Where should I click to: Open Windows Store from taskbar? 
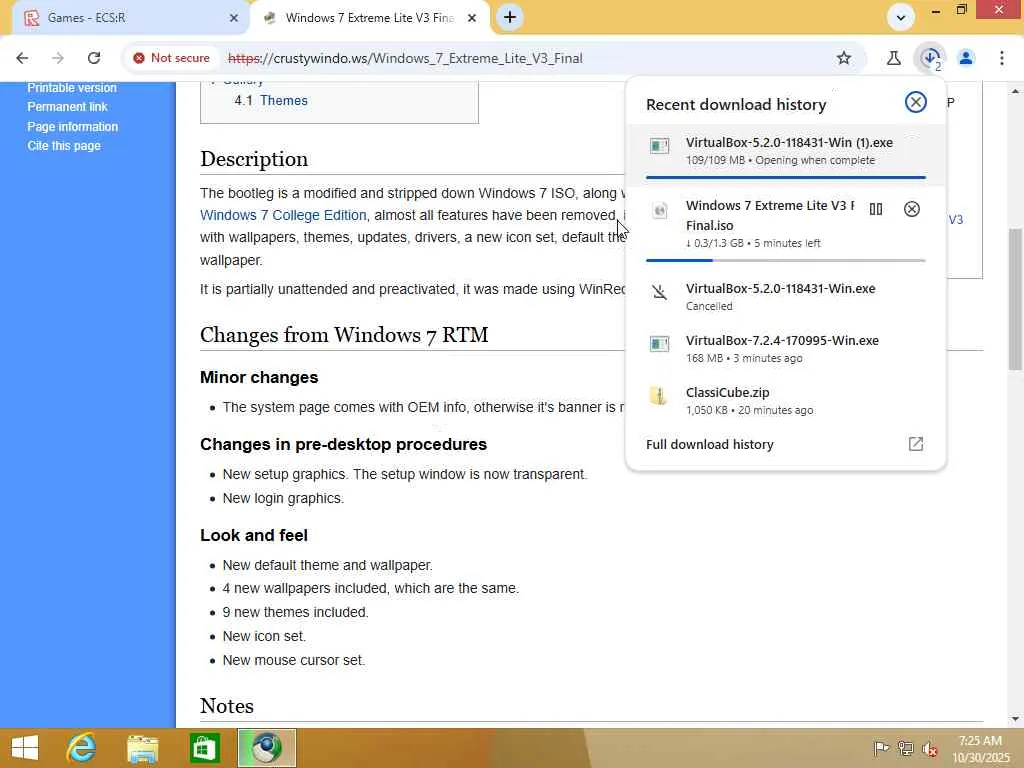pyautogui.click(x=204, y=748)
